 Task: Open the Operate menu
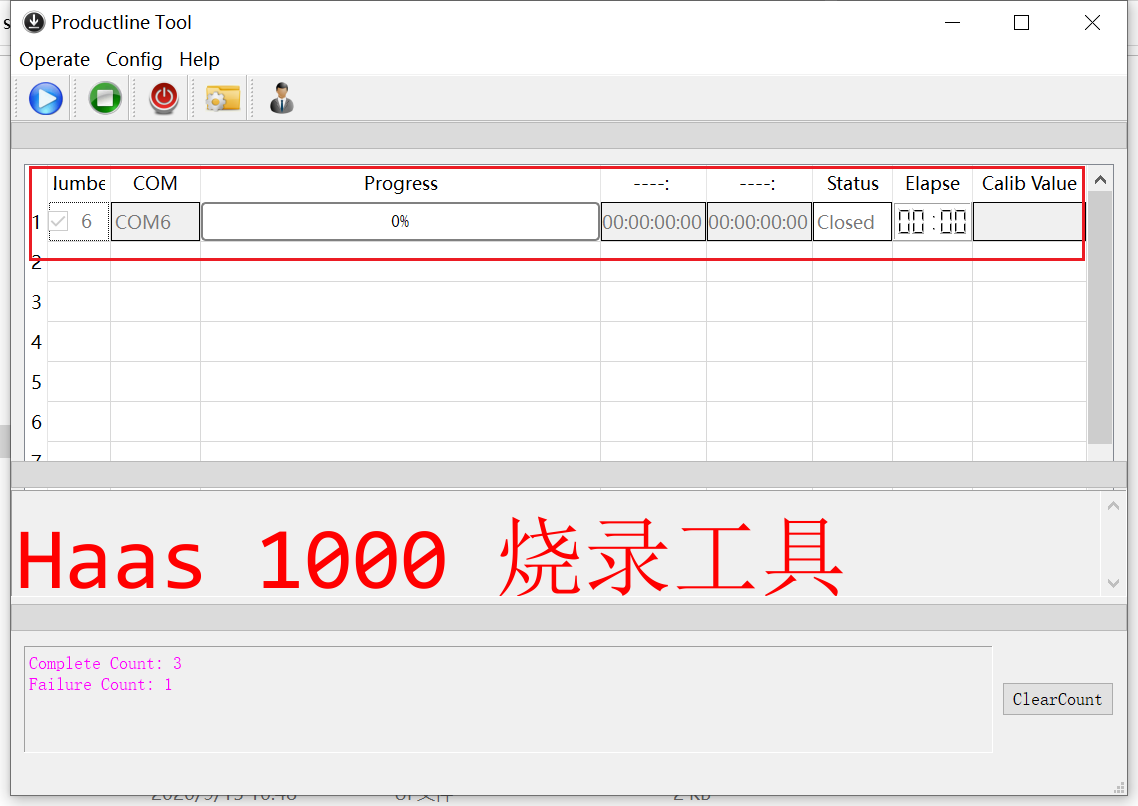coord(54,59)
